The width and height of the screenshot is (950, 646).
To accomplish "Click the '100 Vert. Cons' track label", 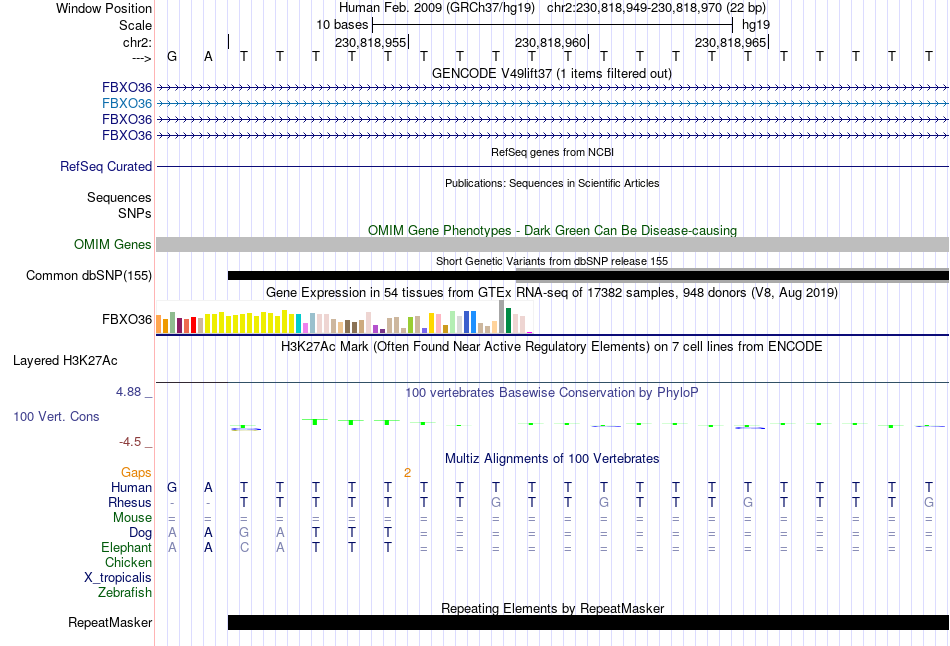I will pyautogui.click(x=56, y=416).
